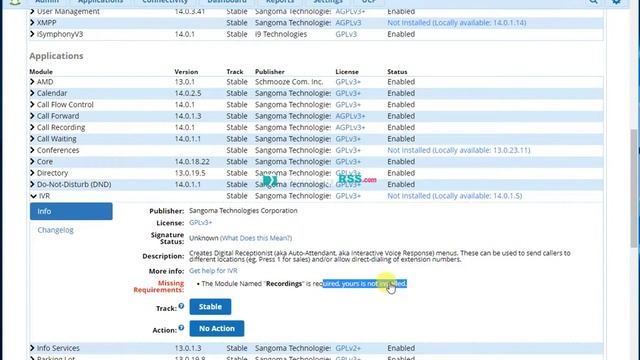Click the Module column header
This screenshot has height=360, width=640.
[41, 72]
